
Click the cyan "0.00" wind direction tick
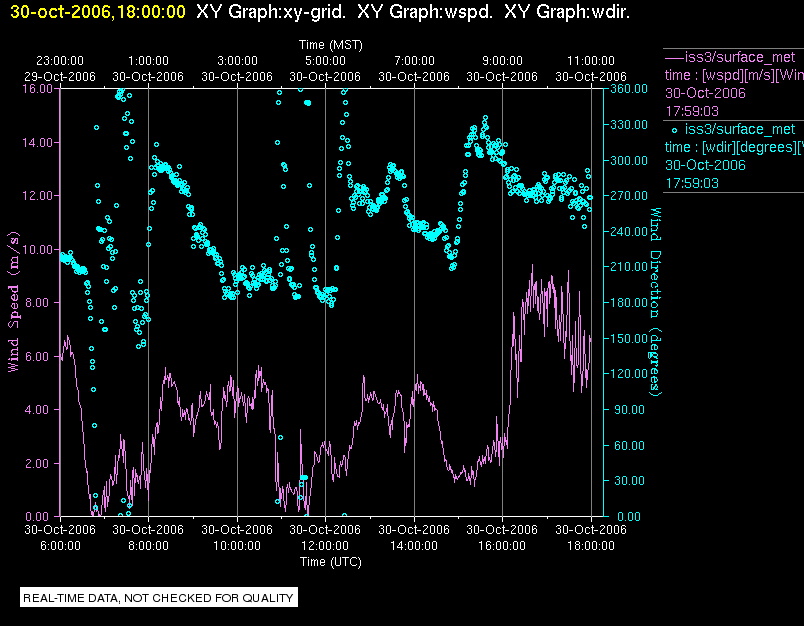(x=629, y=516)
